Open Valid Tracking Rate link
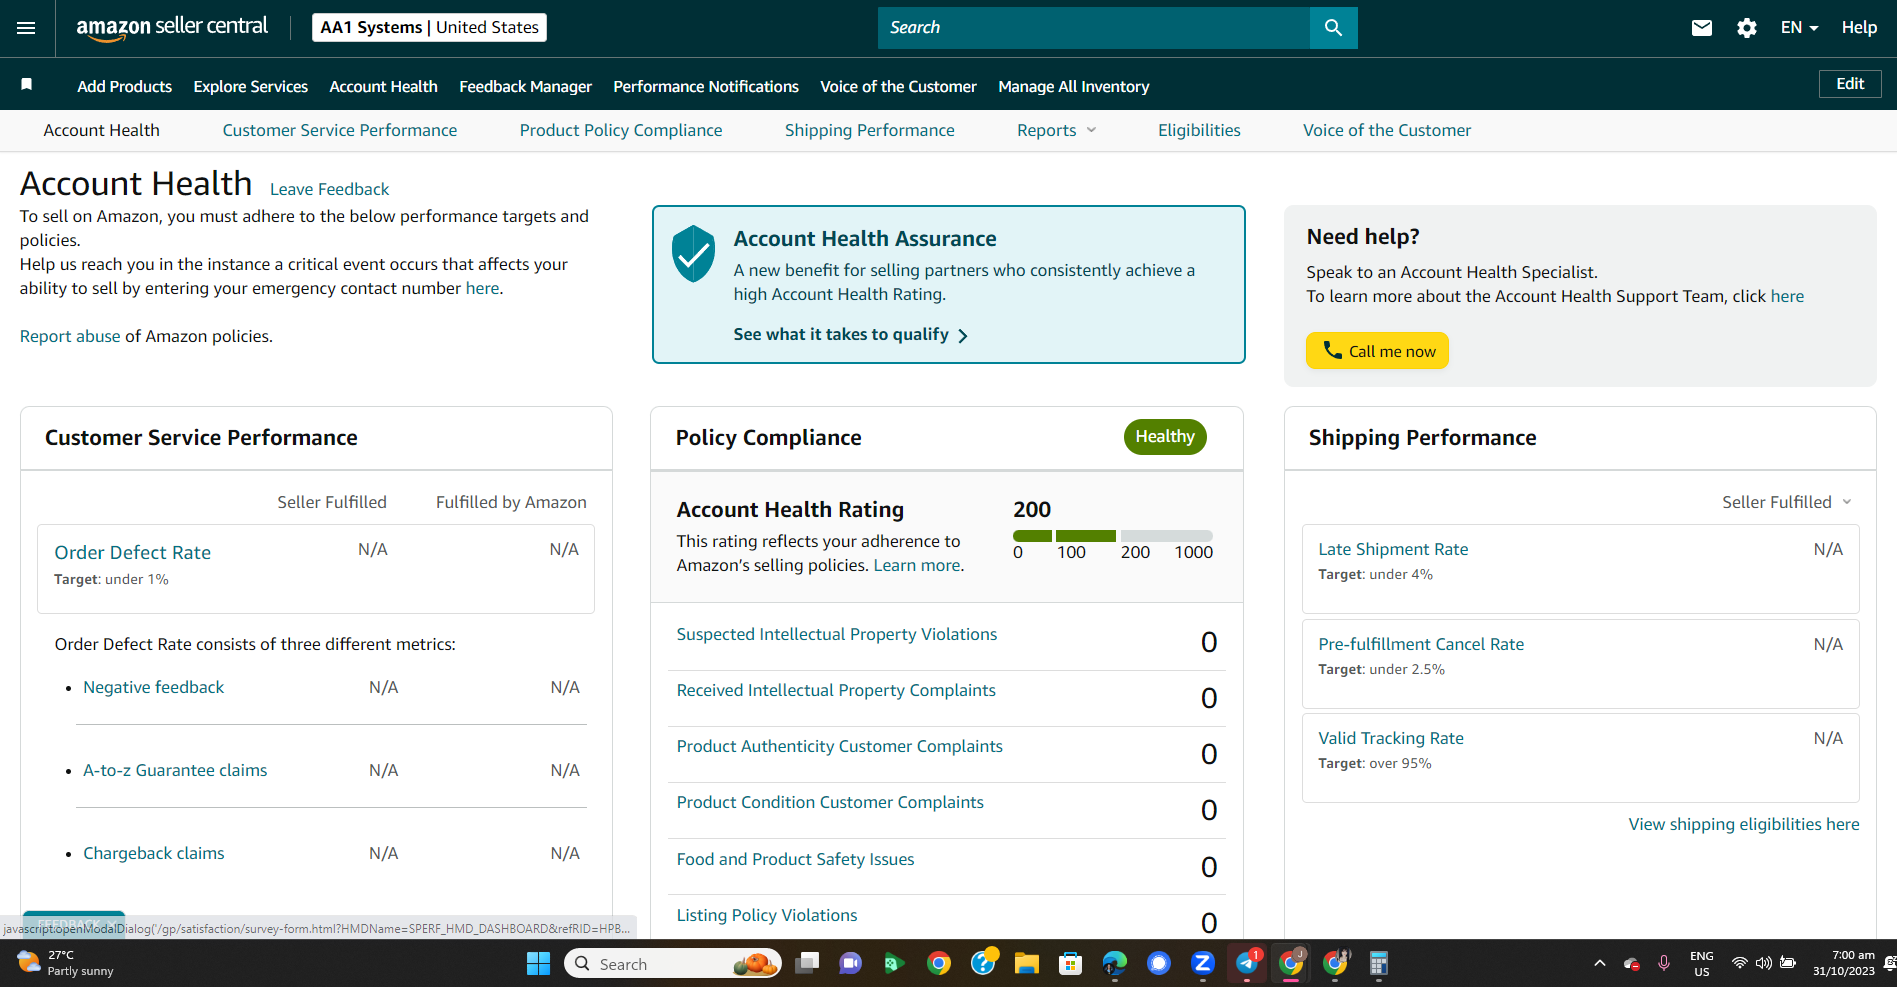Image resolution: width=1897 pixels, height=987 pixels. pyautogui.click(x=1390, y=738)
